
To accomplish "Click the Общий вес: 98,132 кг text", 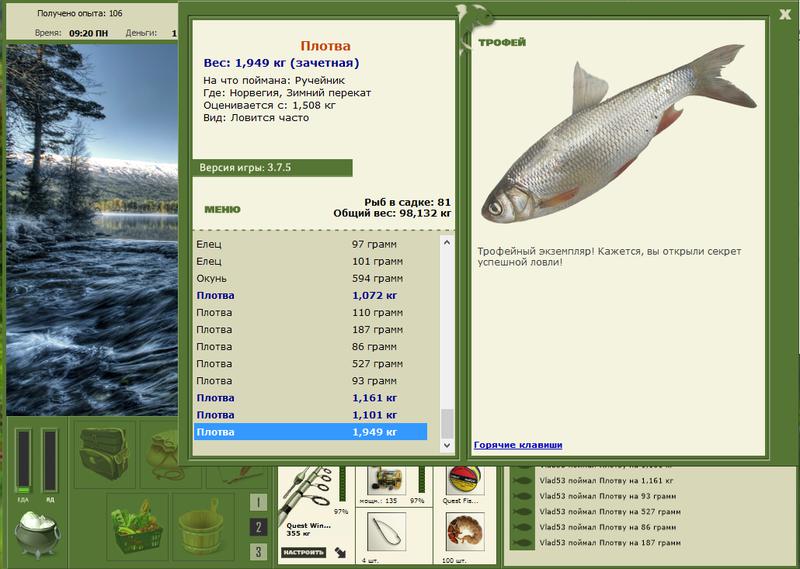I will (392, 213).
